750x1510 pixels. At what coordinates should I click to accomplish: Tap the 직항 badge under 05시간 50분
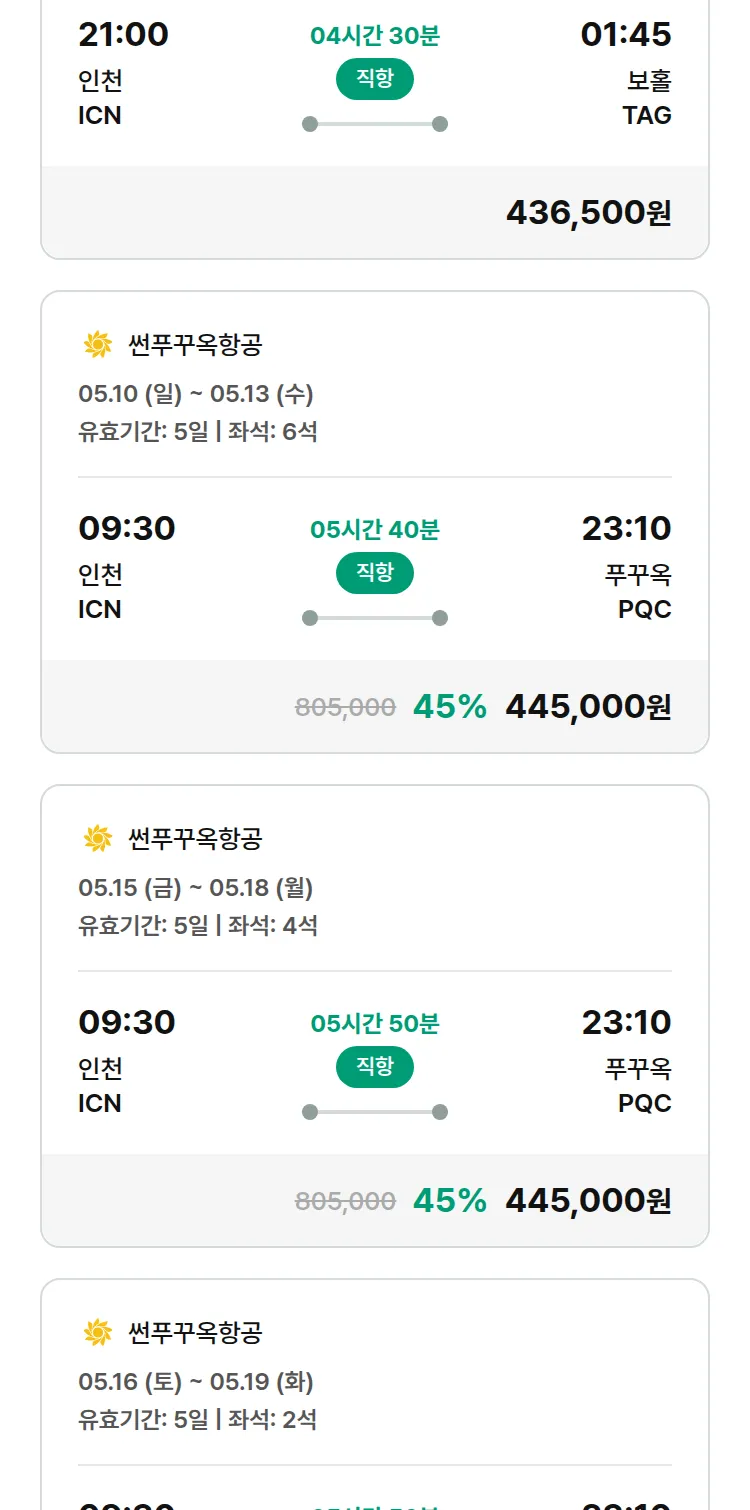click(x=375, y=1067)
